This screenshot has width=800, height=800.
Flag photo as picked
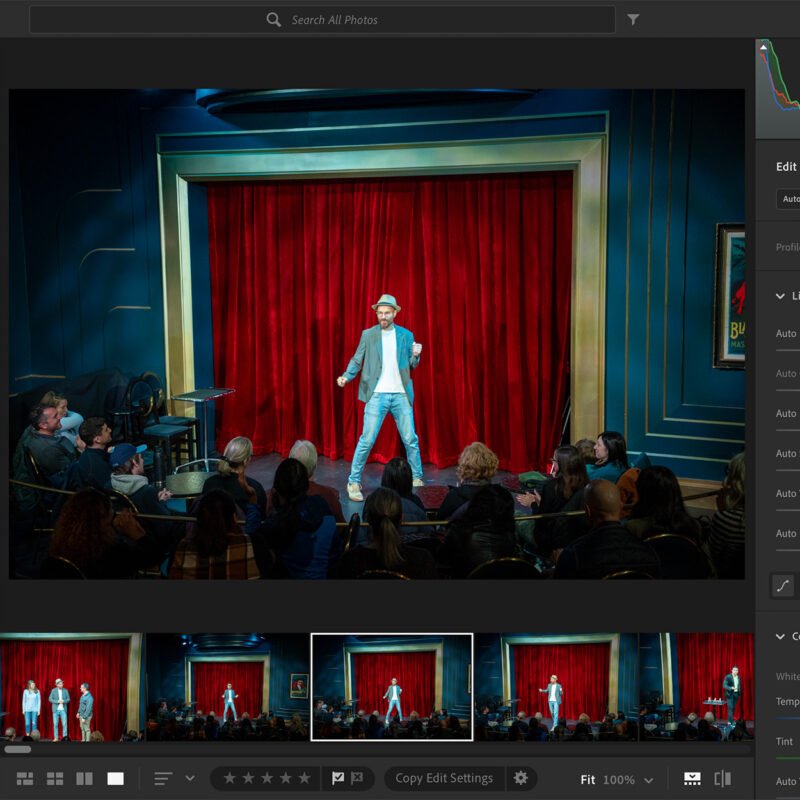tap(338, 778)
